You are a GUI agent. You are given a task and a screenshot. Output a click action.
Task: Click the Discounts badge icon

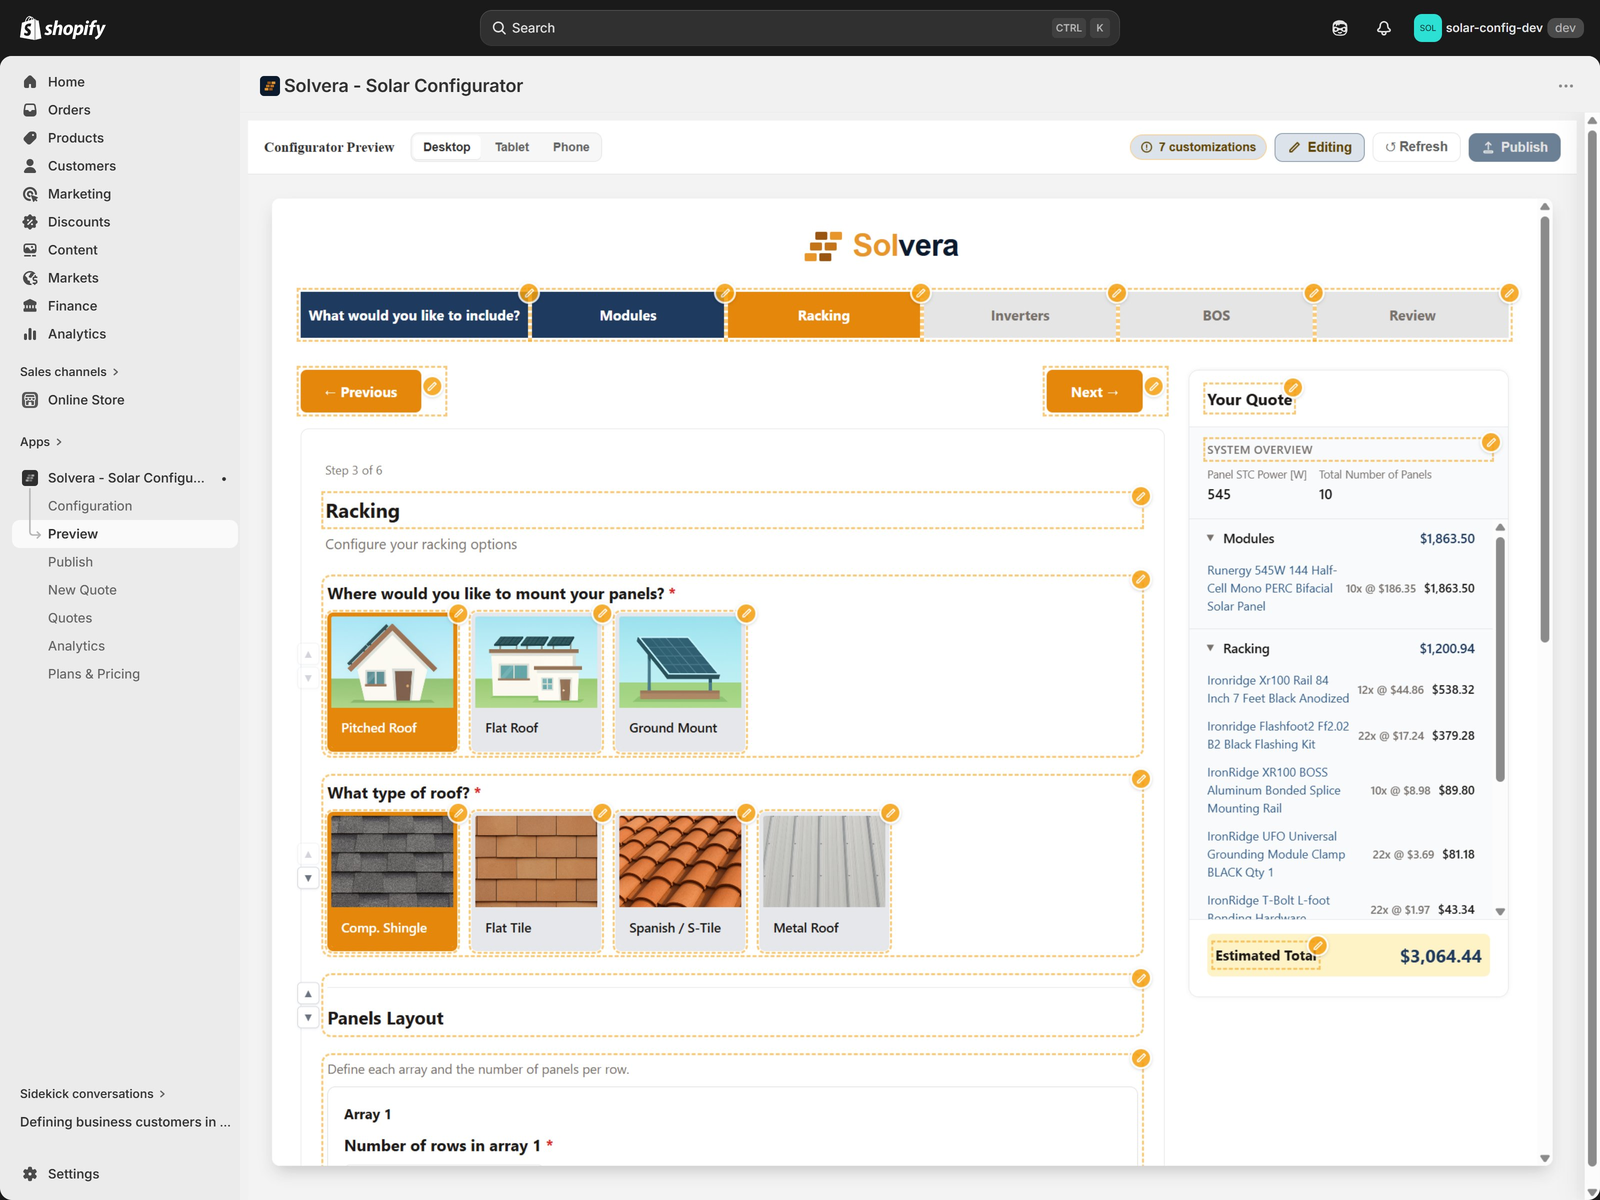pyautogui.click(x=30, y=222)
